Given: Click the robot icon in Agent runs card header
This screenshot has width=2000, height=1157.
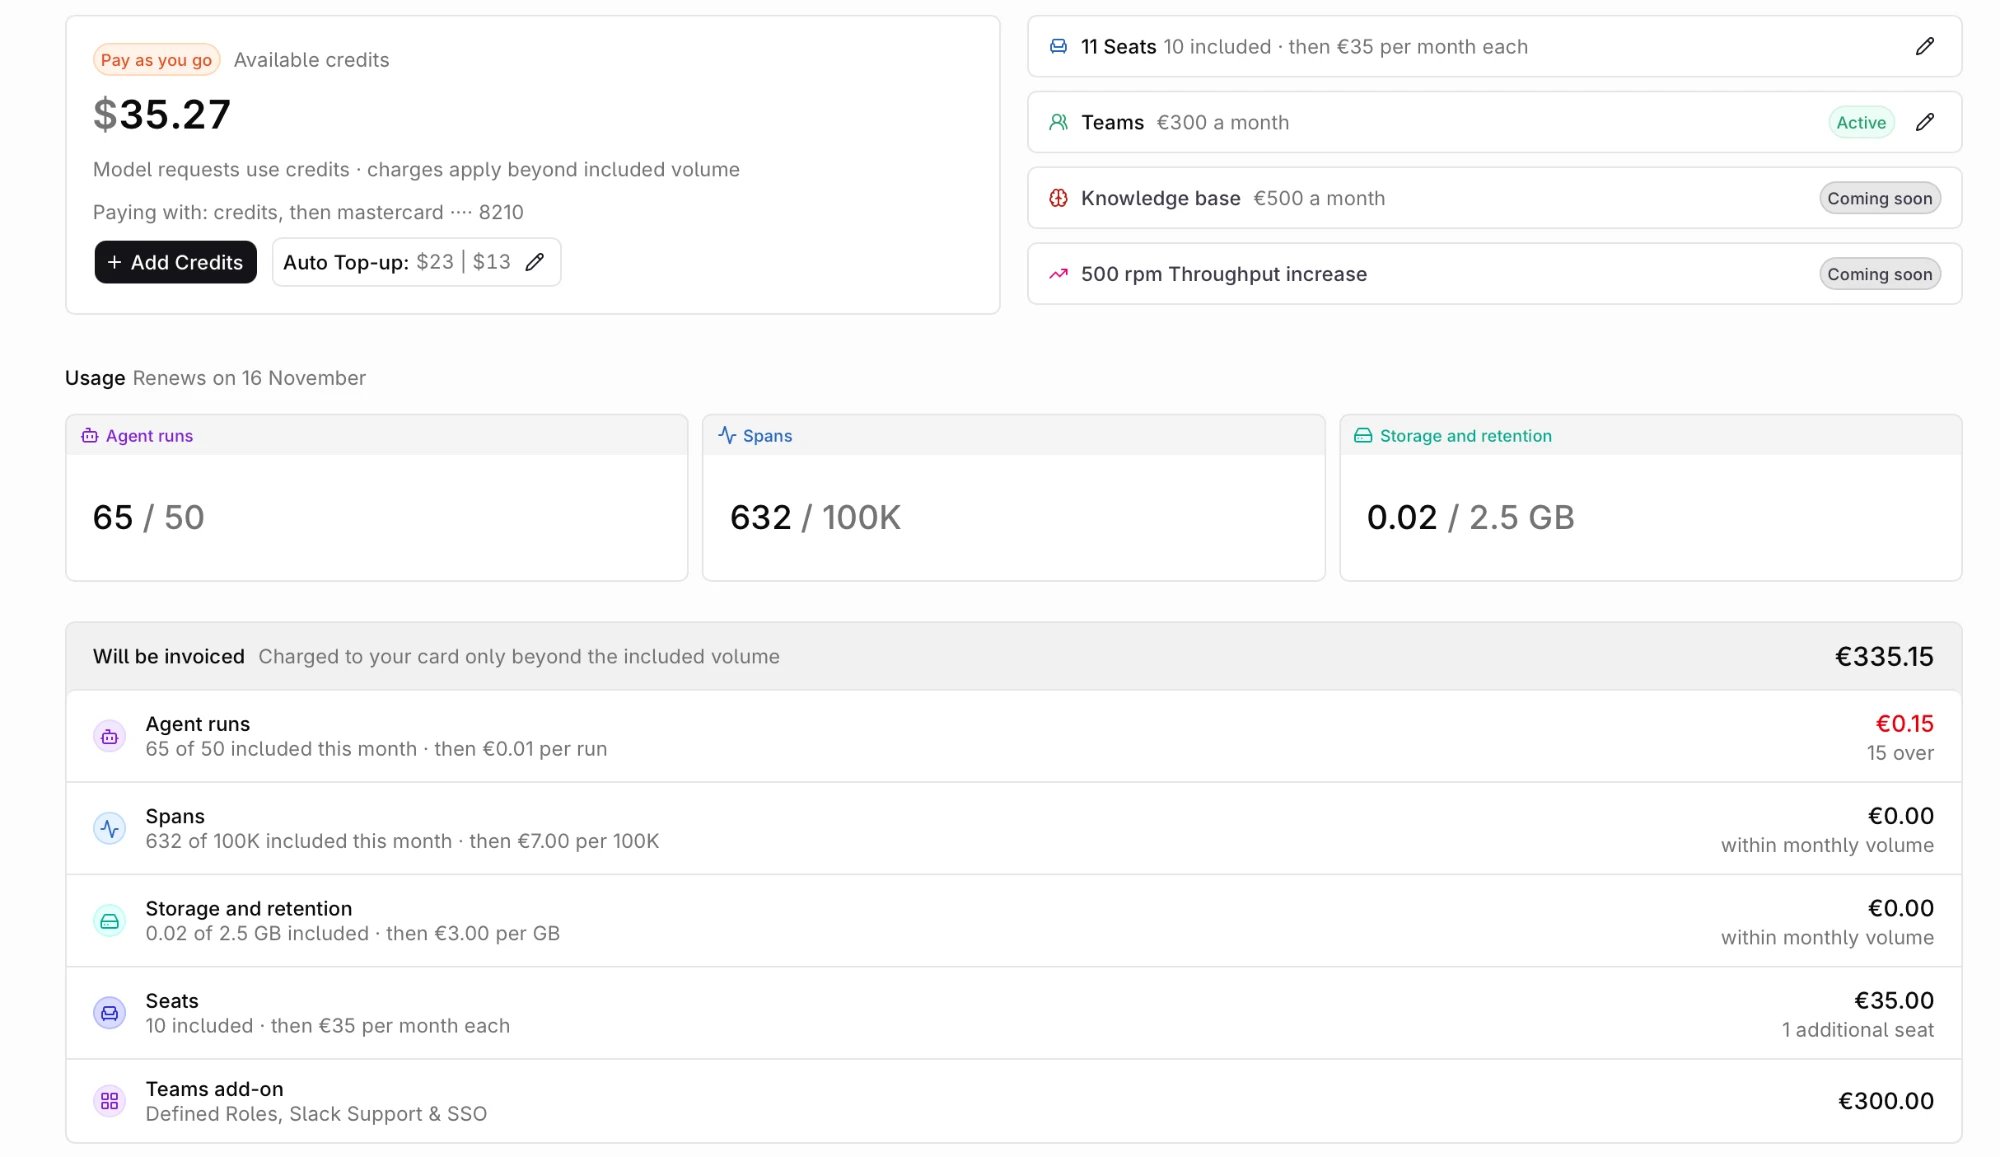Looking at the screenshot, I should coord(90,436).
